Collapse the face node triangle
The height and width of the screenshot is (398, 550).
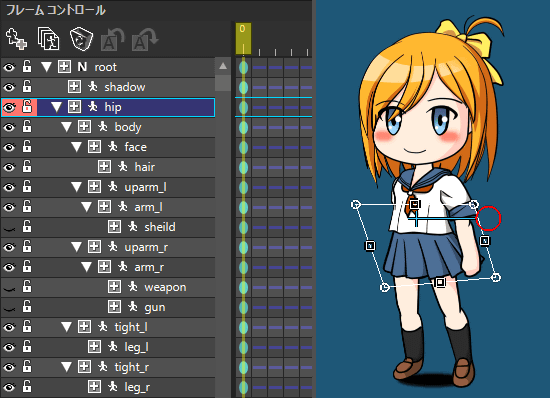pyautogui.click(x=76, y=147)
